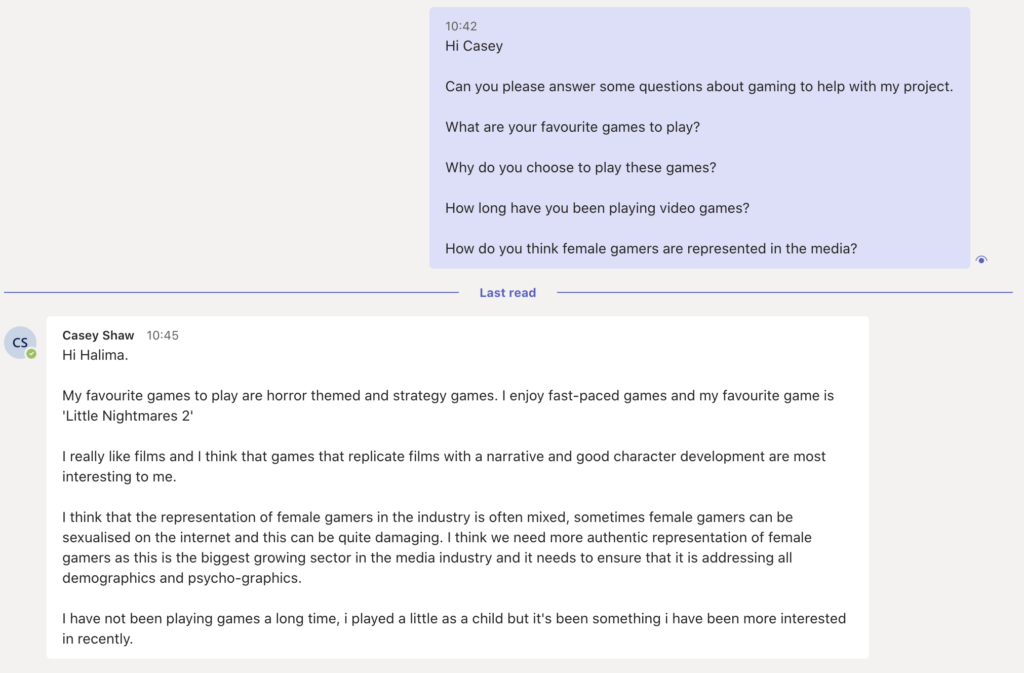This screenshot has width=1024, height=673.
Task: Click paragraph about films and character development
Action: coord(444,466)
